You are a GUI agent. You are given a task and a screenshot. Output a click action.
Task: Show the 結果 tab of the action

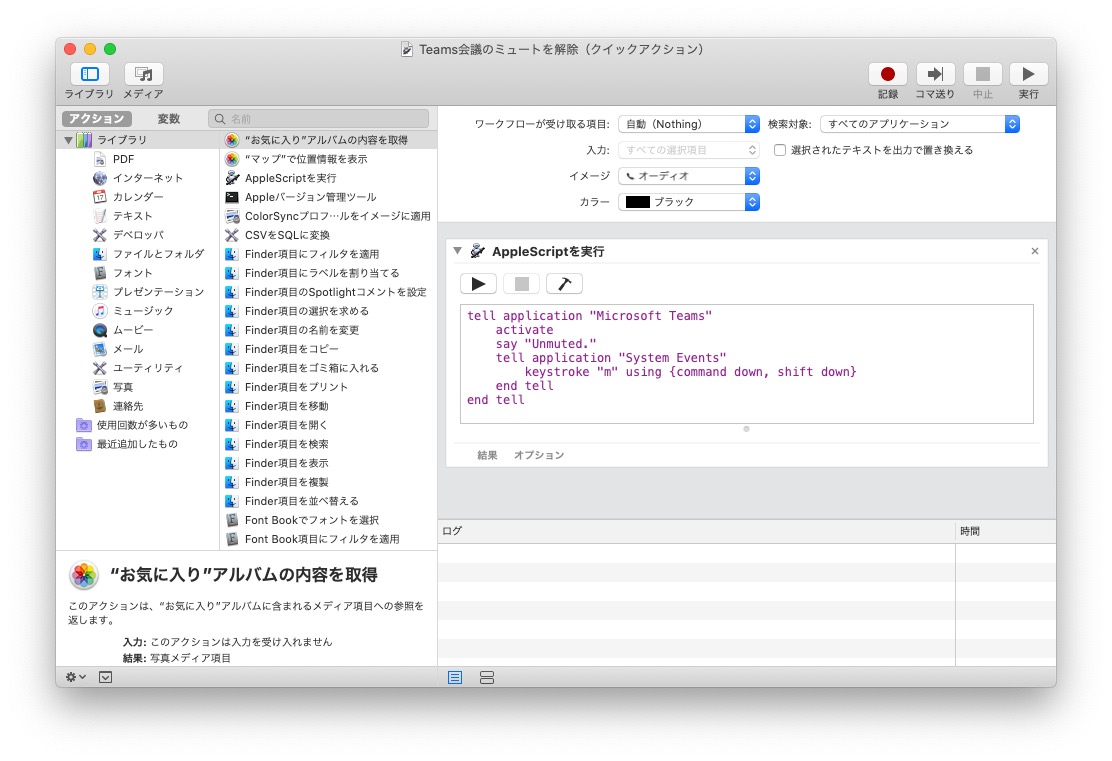pos(487,455)
